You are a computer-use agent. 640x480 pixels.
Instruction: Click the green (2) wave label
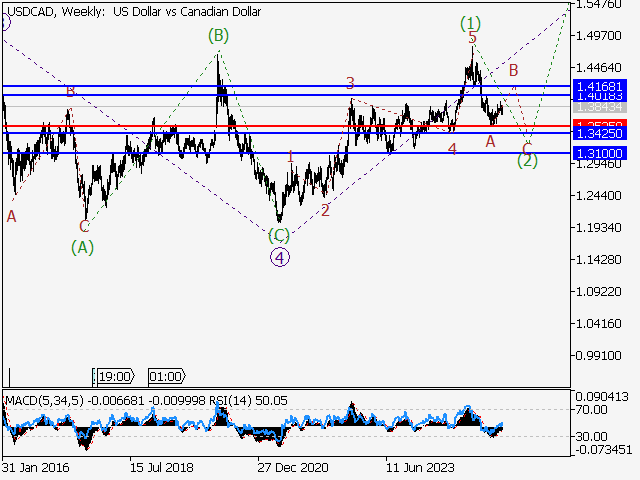(x=527, y=160)
